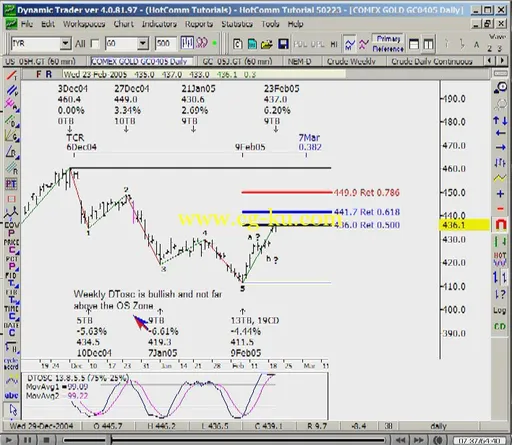Open the 60 period dropdown
512x445 pixels.
coord(143,43)
